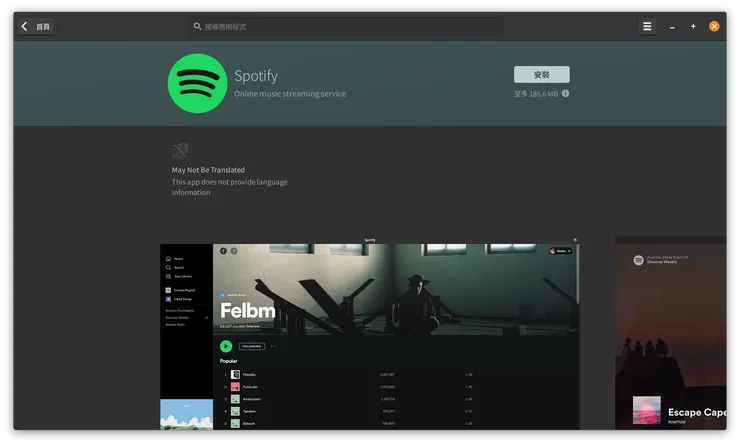This screenshot has width=740, height=445.
Task: Show download size info icon
Action: [x=565, y=93]
